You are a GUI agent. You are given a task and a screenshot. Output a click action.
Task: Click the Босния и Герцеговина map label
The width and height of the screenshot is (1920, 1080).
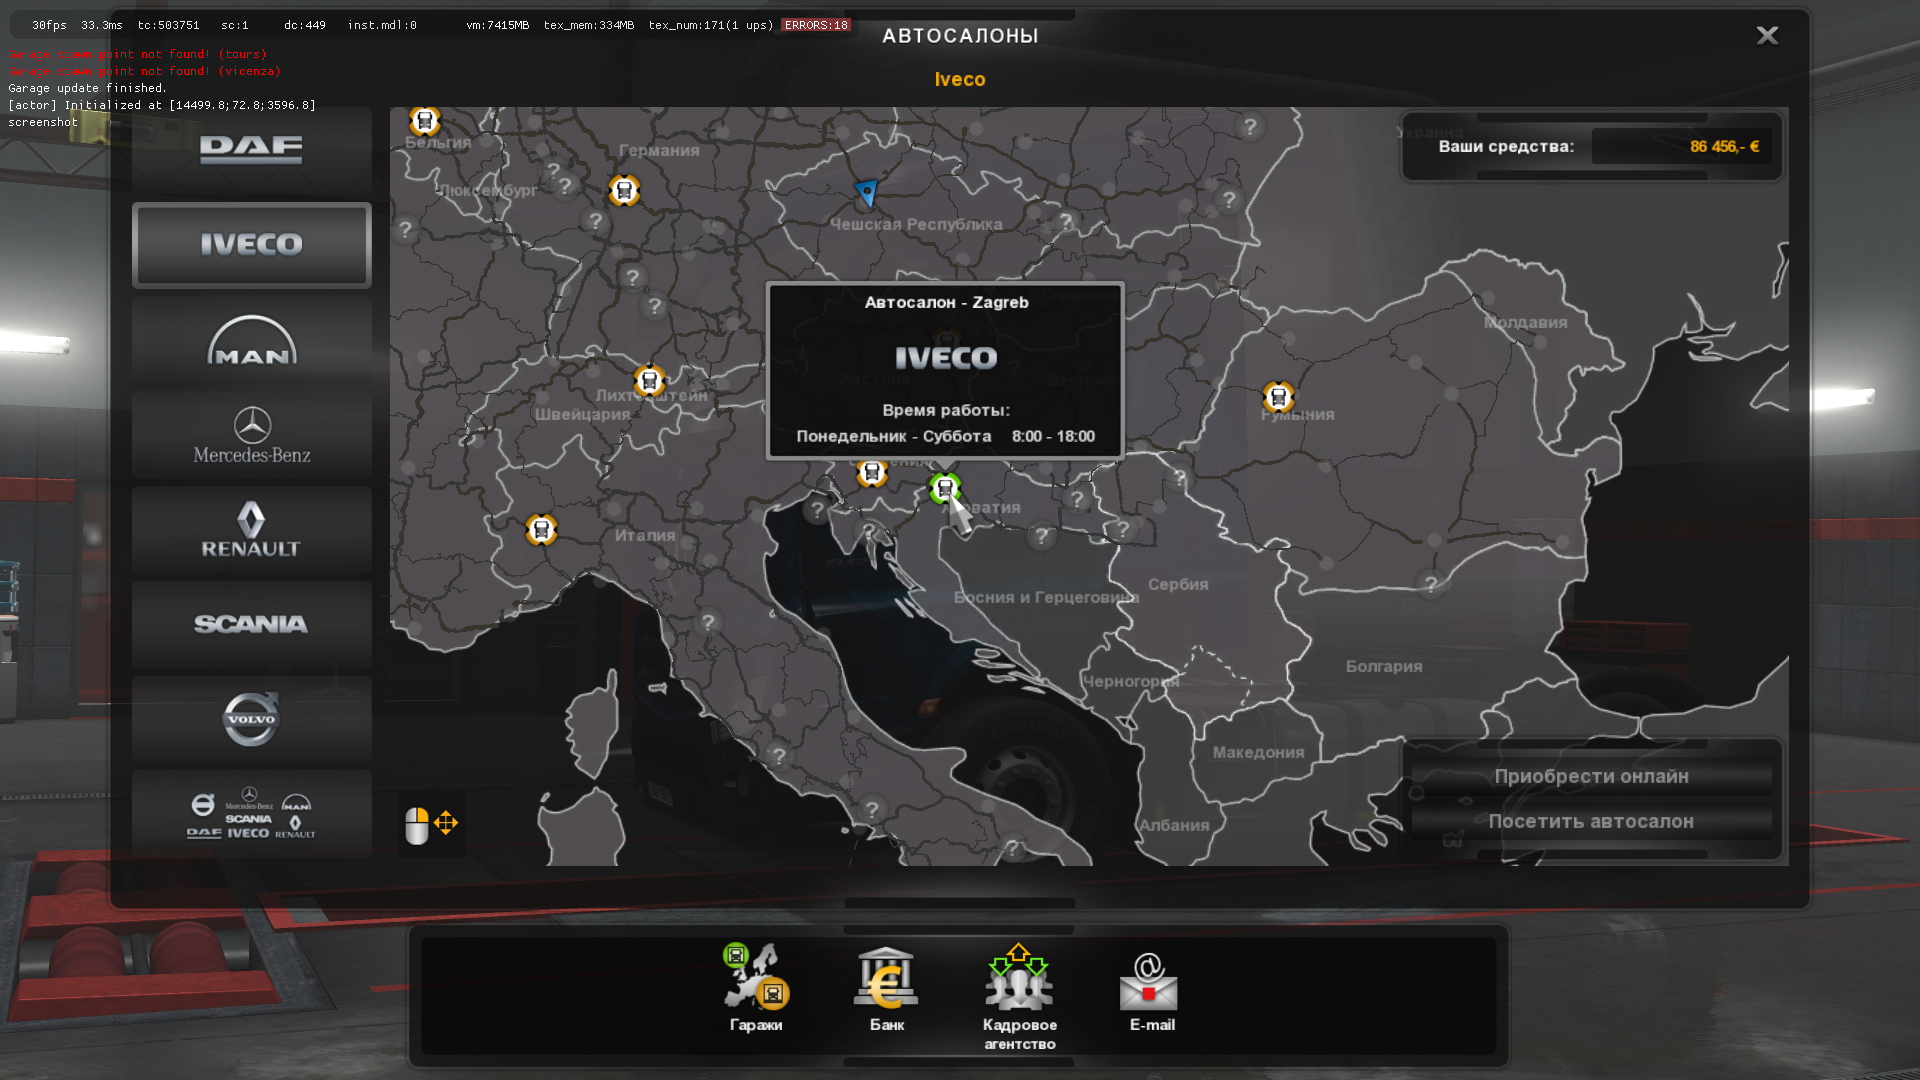(x=1046, y=597)
